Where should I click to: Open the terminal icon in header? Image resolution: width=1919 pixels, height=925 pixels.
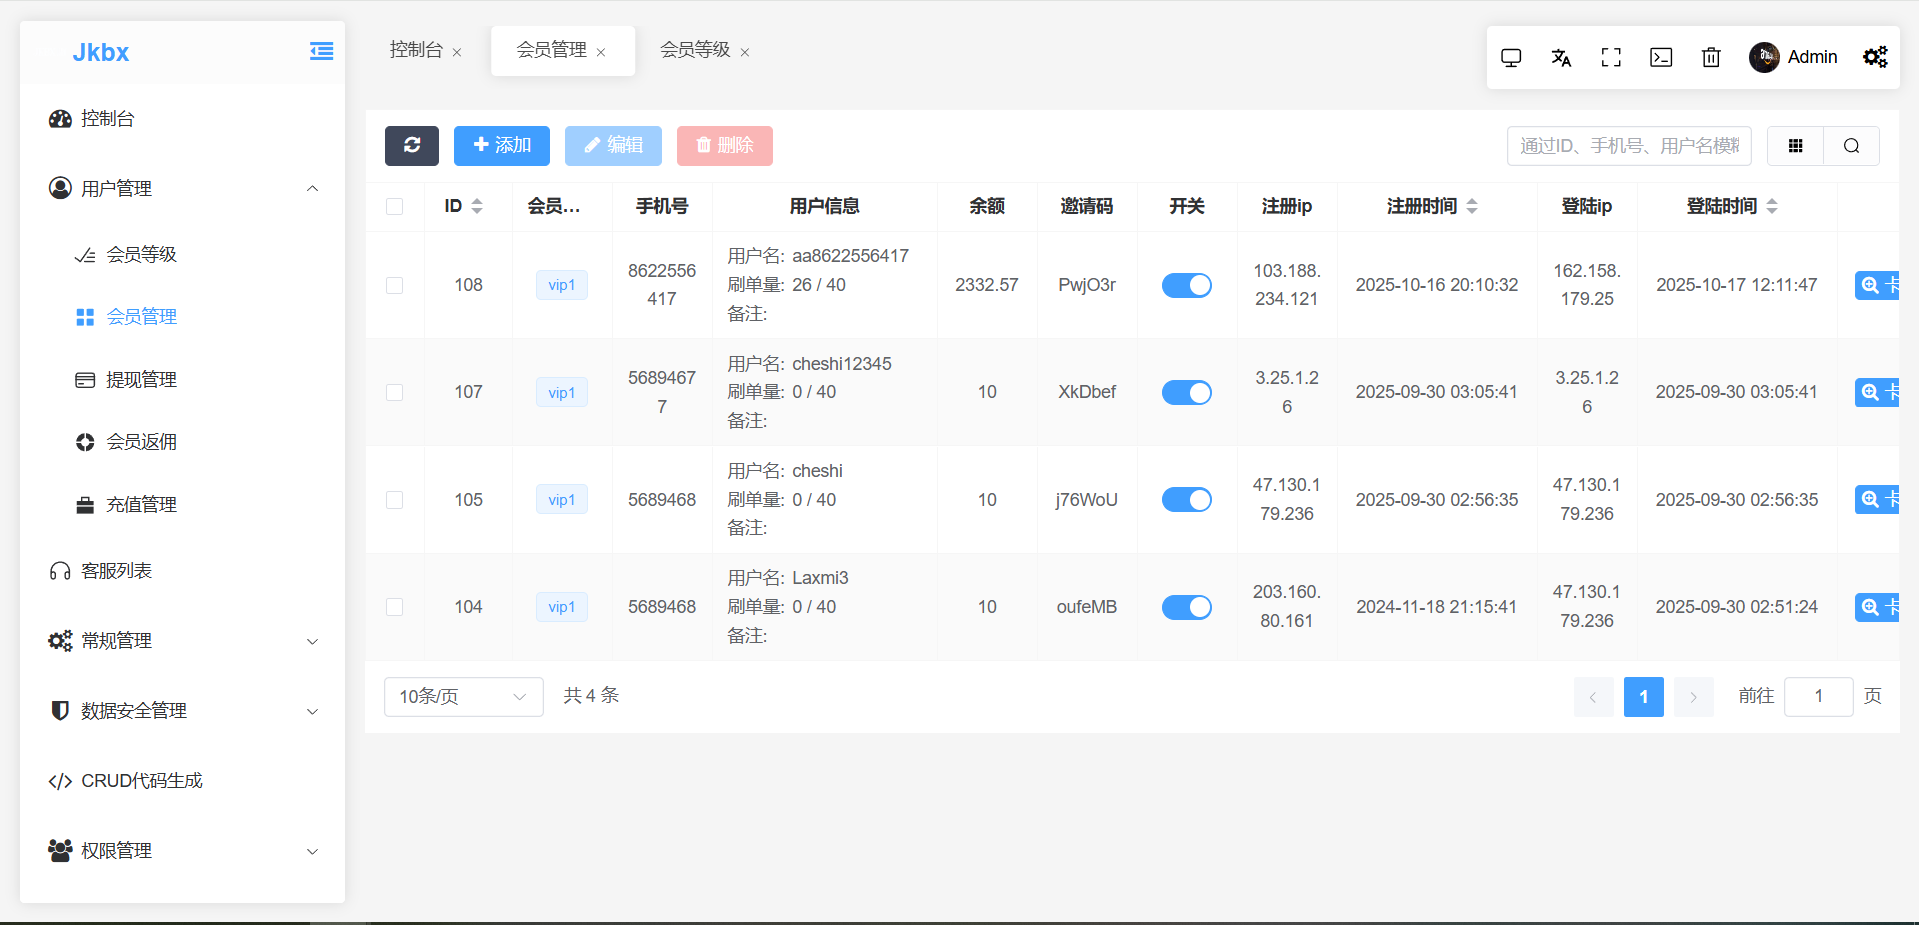click(x=1661, y=58)
